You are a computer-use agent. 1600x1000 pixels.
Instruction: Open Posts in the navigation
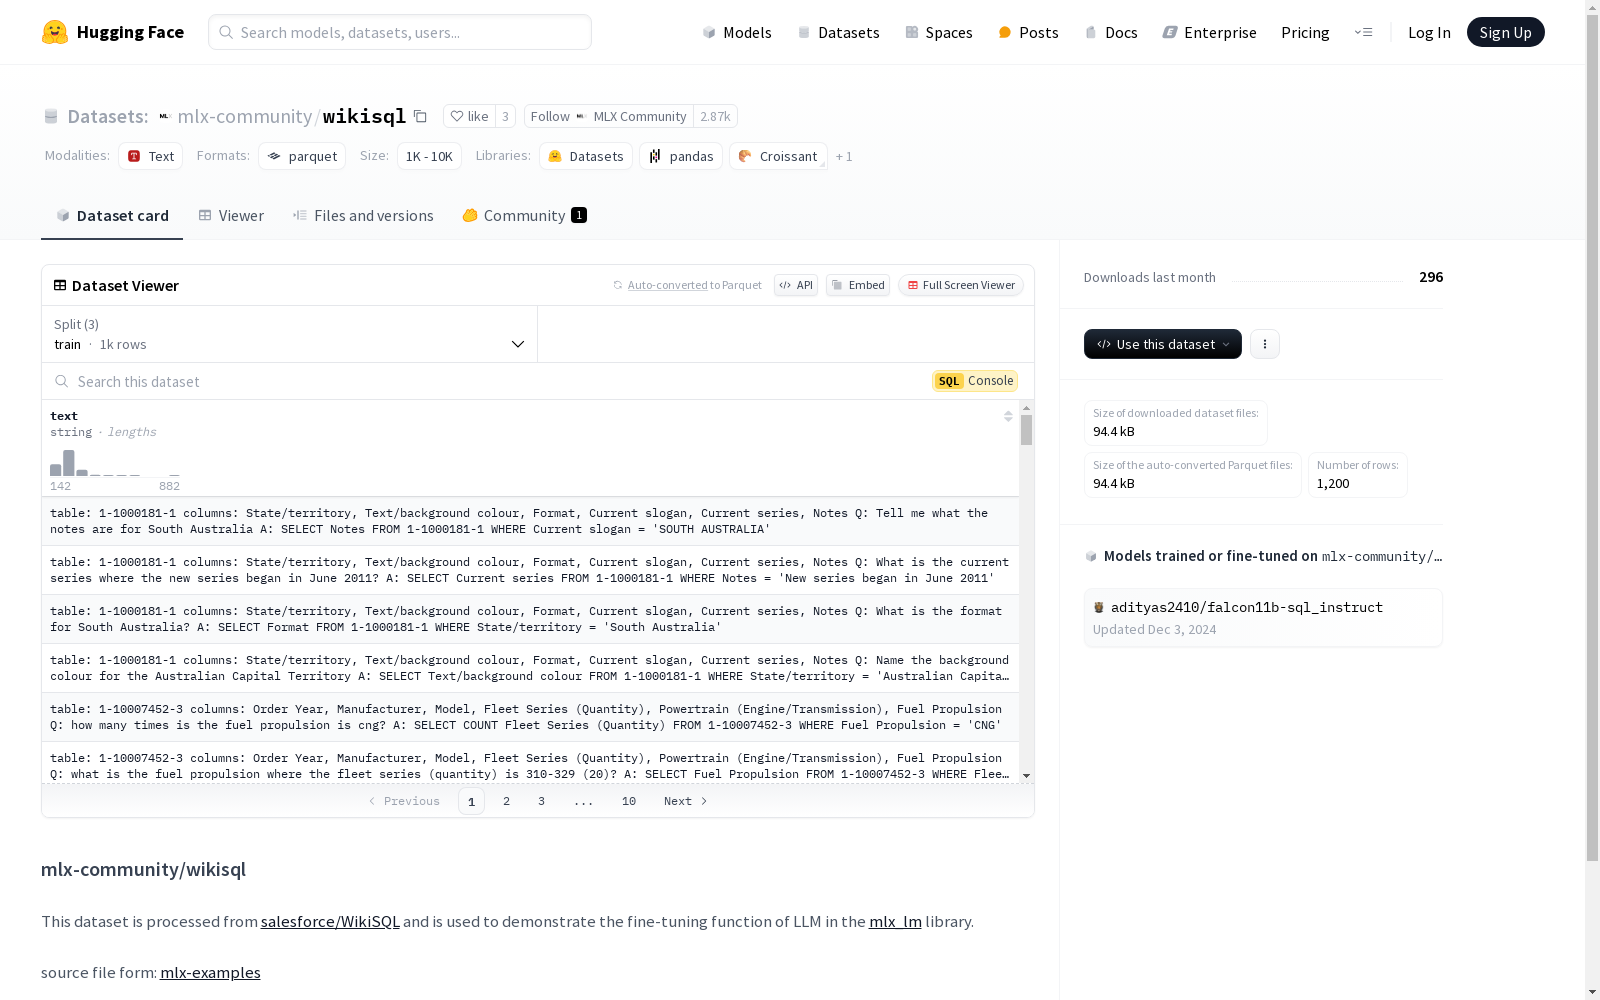(1029, 32)
